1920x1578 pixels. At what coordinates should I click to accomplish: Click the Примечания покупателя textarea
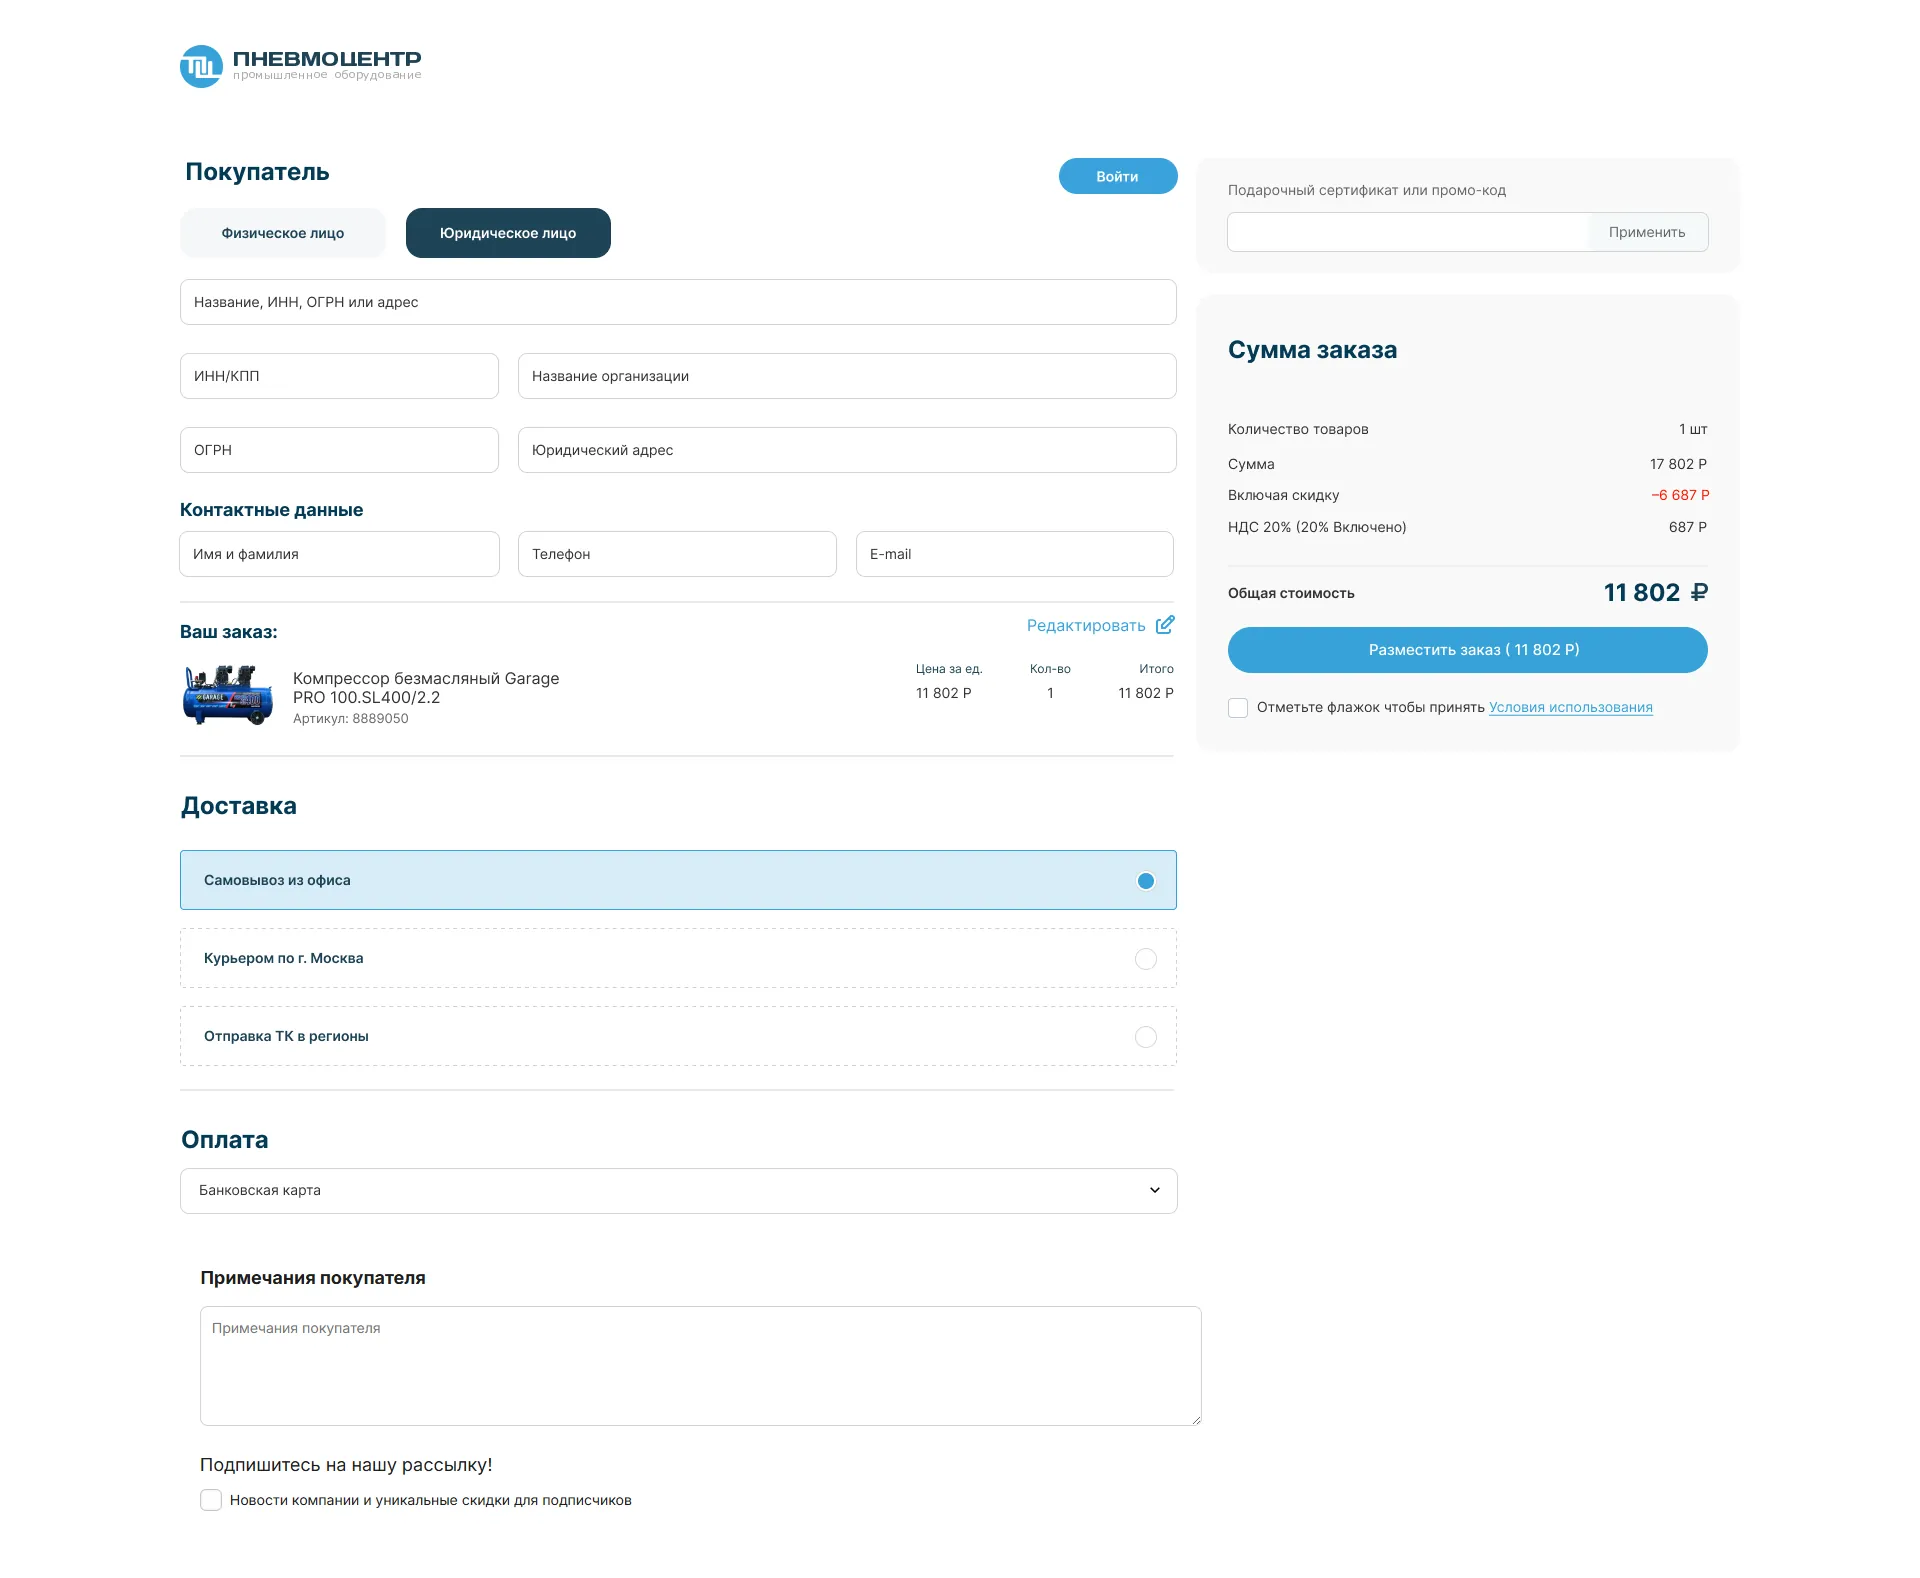(701, 1366)
